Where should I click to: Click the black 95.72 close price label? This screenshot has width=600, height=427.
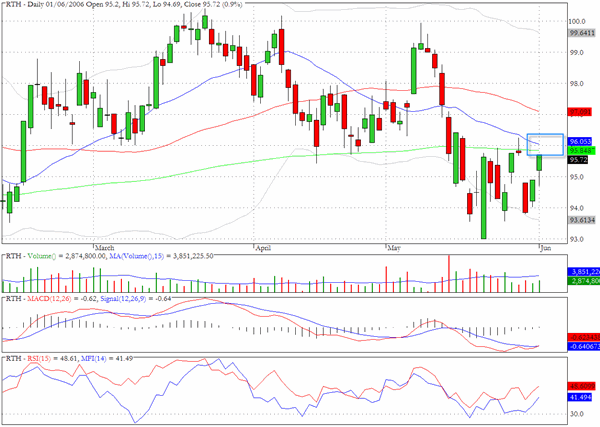pos(578,160)
